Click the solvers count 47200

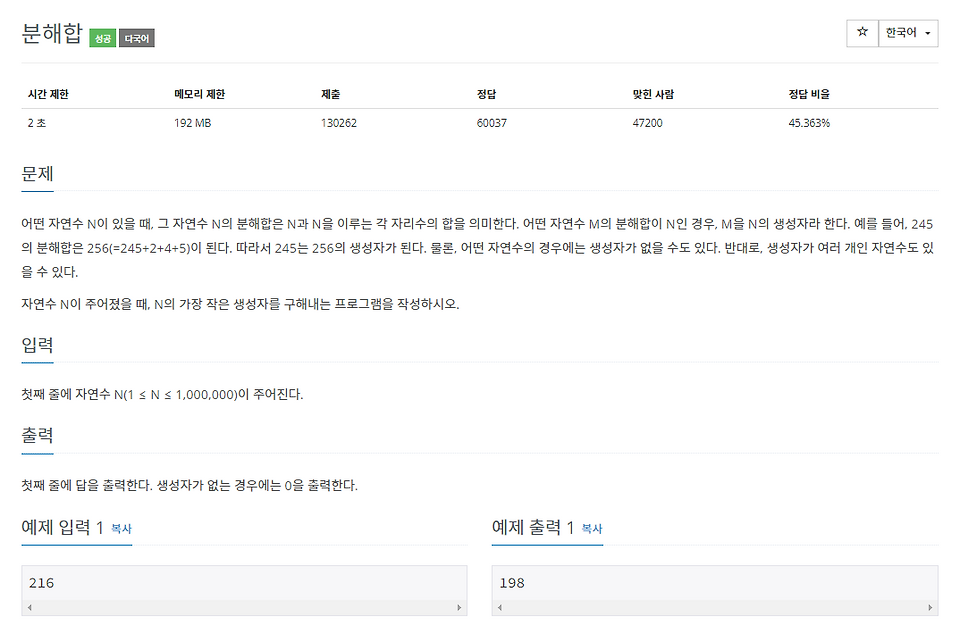click(x=647, y=122)
